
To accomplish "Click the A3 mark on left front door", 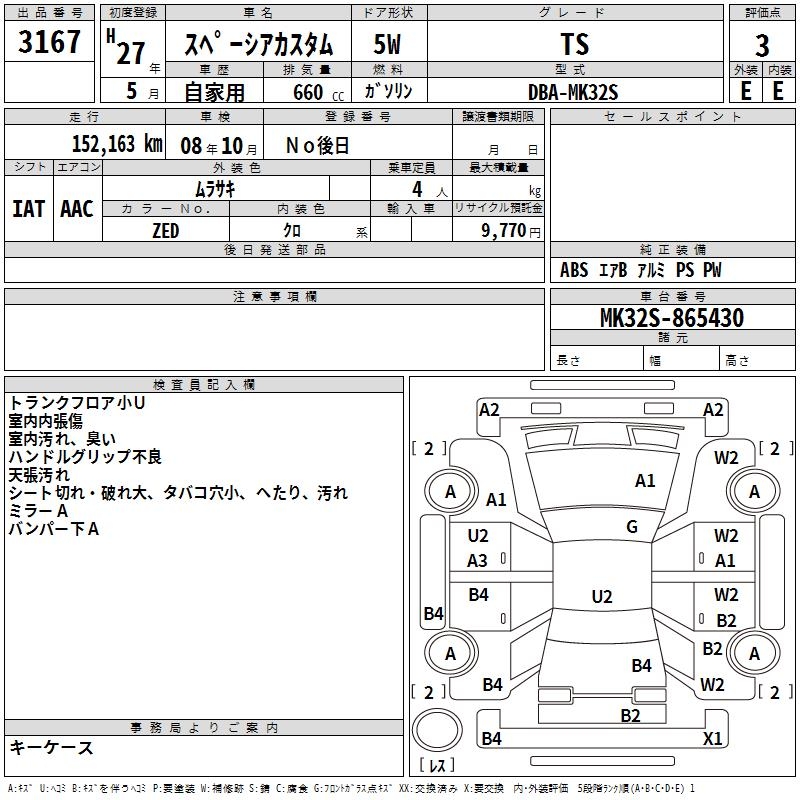I will pyautogui.click(x=478, y=561).
